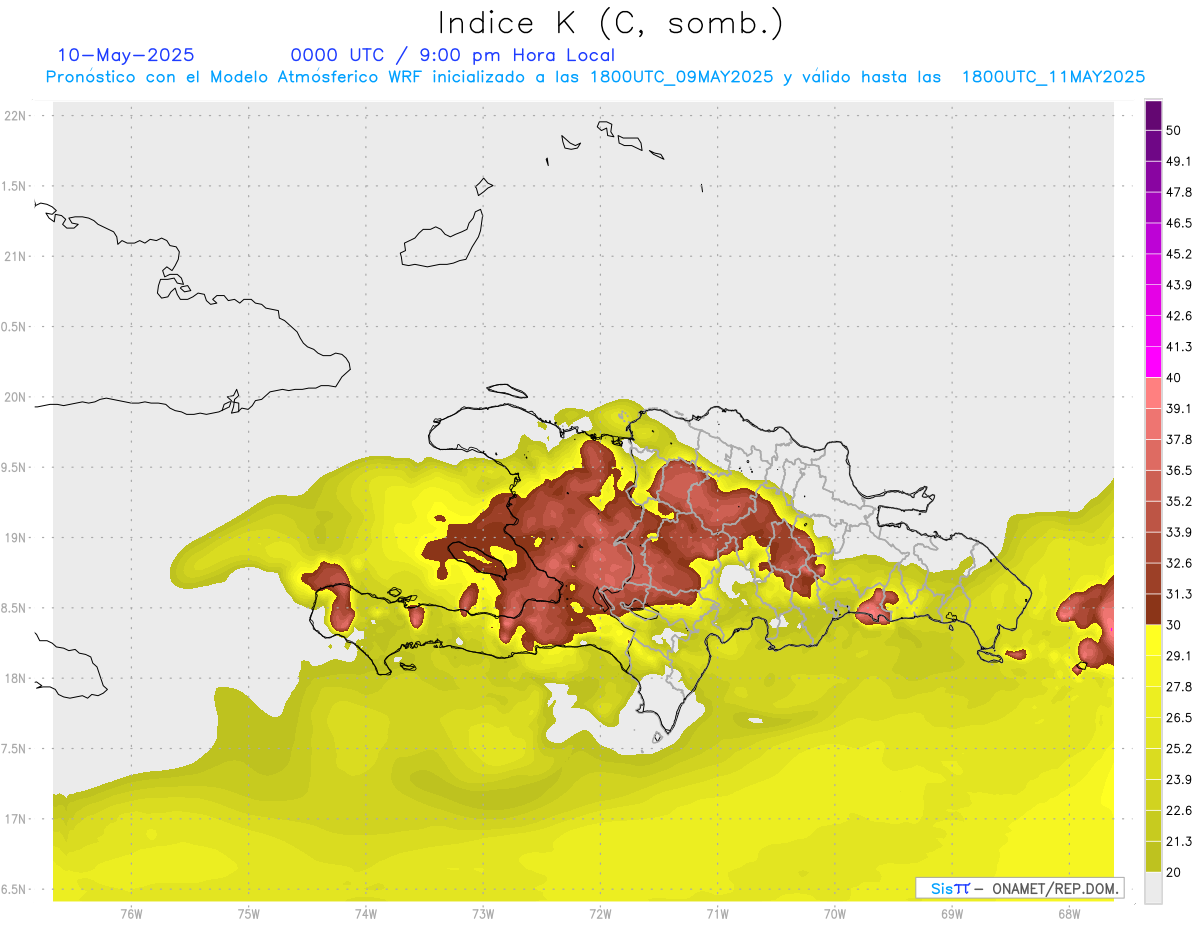
Task: Click the "19N" latitude label
Action: click(15, 538)
